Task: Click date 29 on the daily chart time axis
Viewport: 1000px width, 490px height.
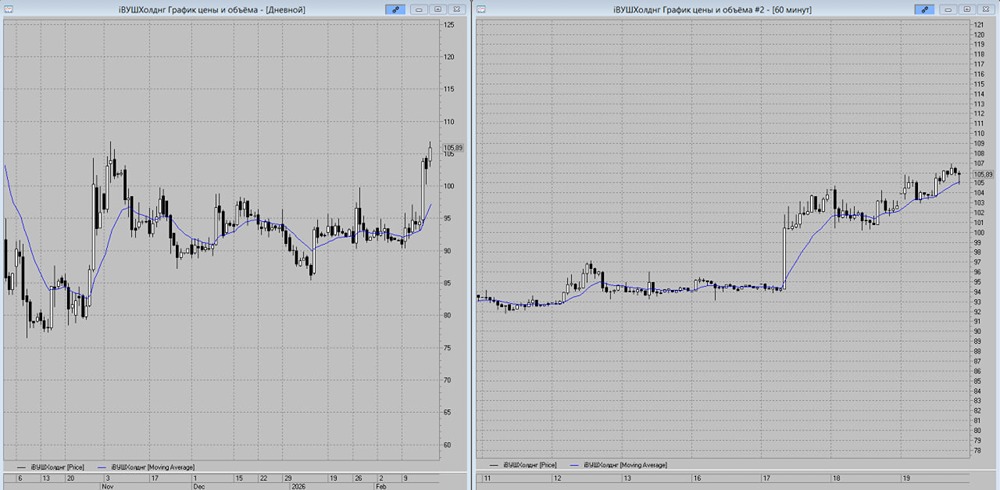Action: click(x=288, y=478)
